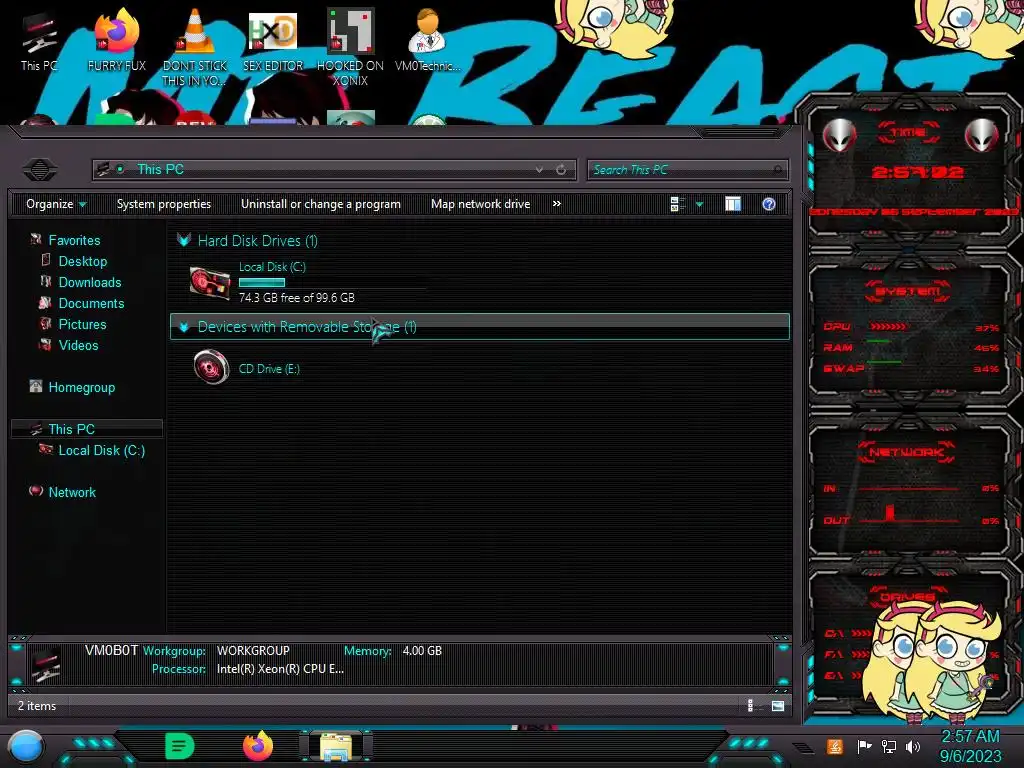Screen dimensions: 1024x768
Task: Select the Local Disk (C:) drive icon
Action: (210, 284)
